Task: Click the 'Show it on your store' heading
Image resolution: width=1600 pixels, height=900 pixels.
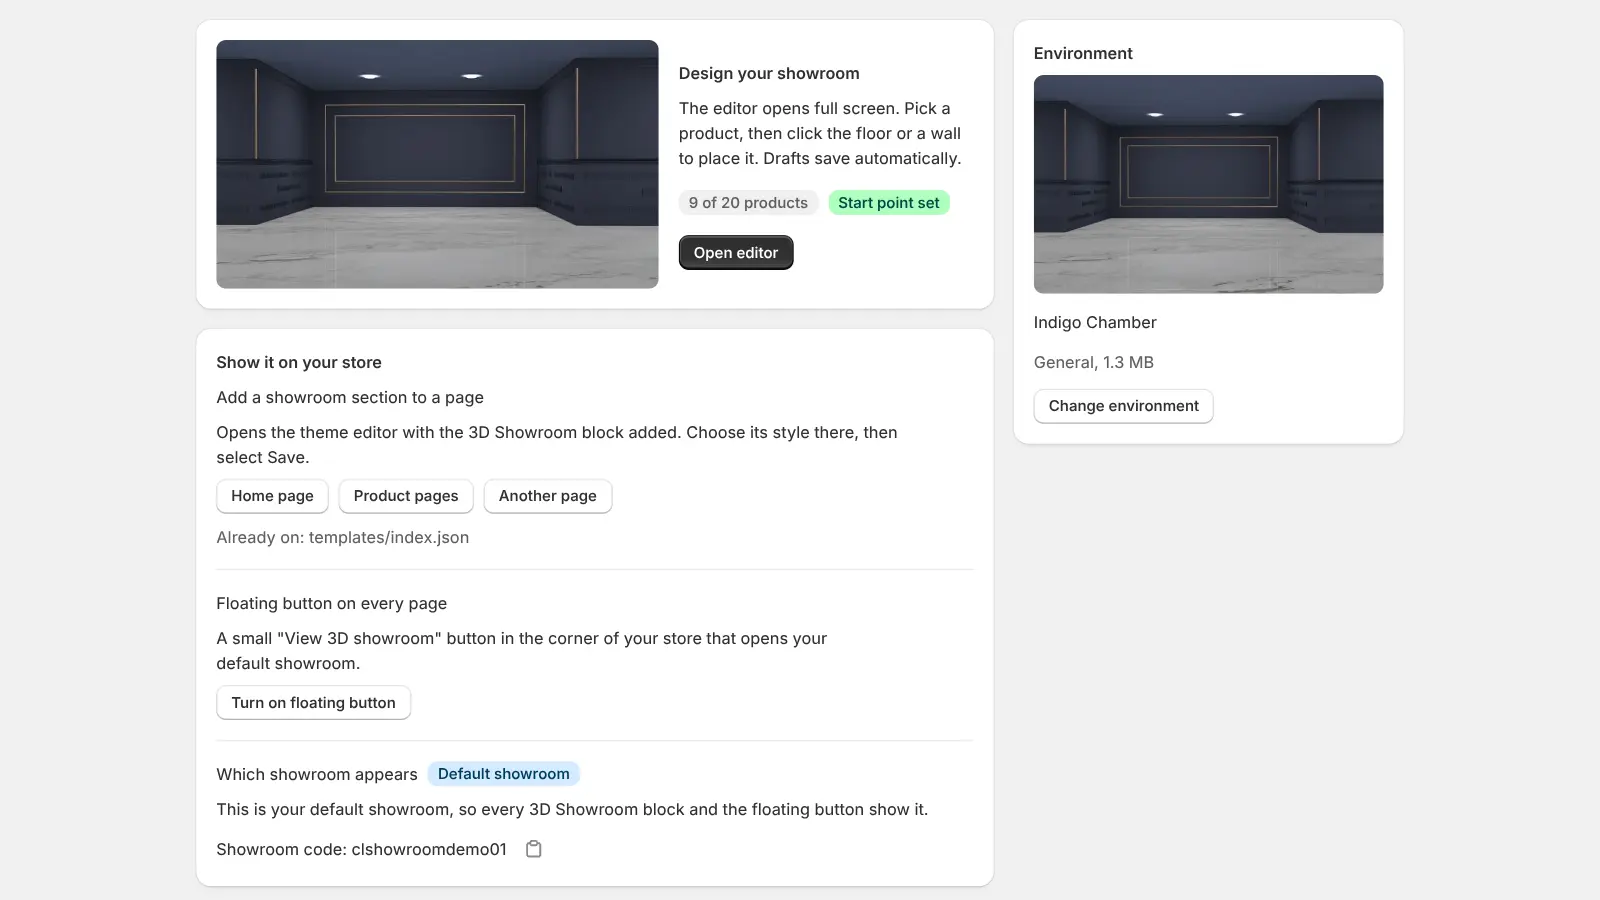Action: [299, 362]
